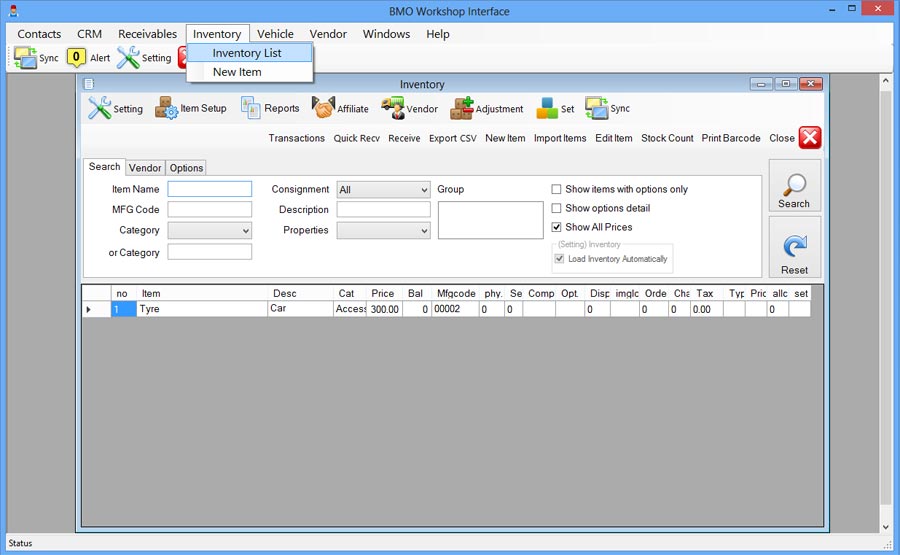Click Stock Count
Viewport: 900px width, 555px height.
pyautogui.click(x=667, y=138)
